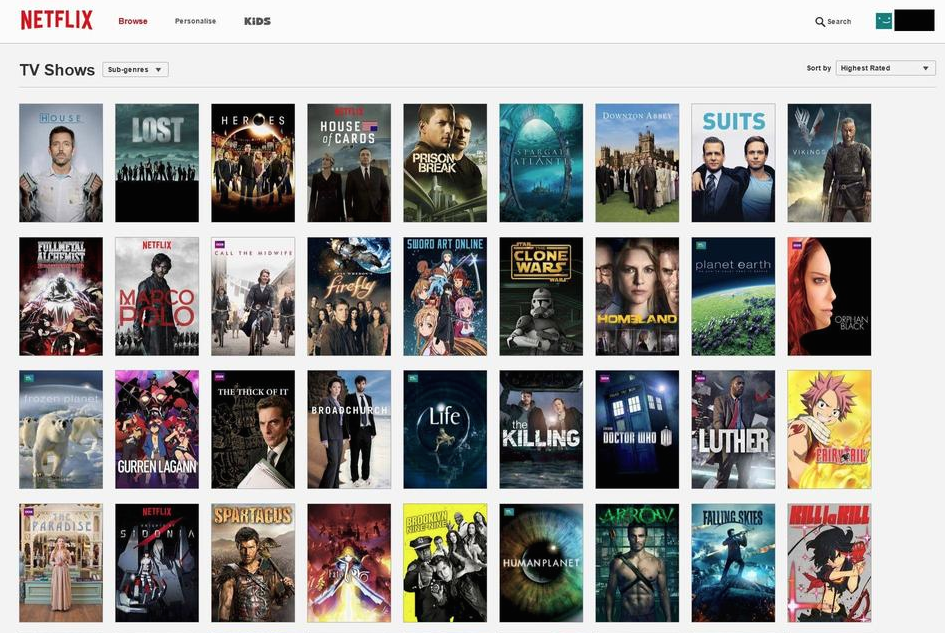945x633 pixels.
Task: Open The Paradise poster
Action: [x=61, y=563]
